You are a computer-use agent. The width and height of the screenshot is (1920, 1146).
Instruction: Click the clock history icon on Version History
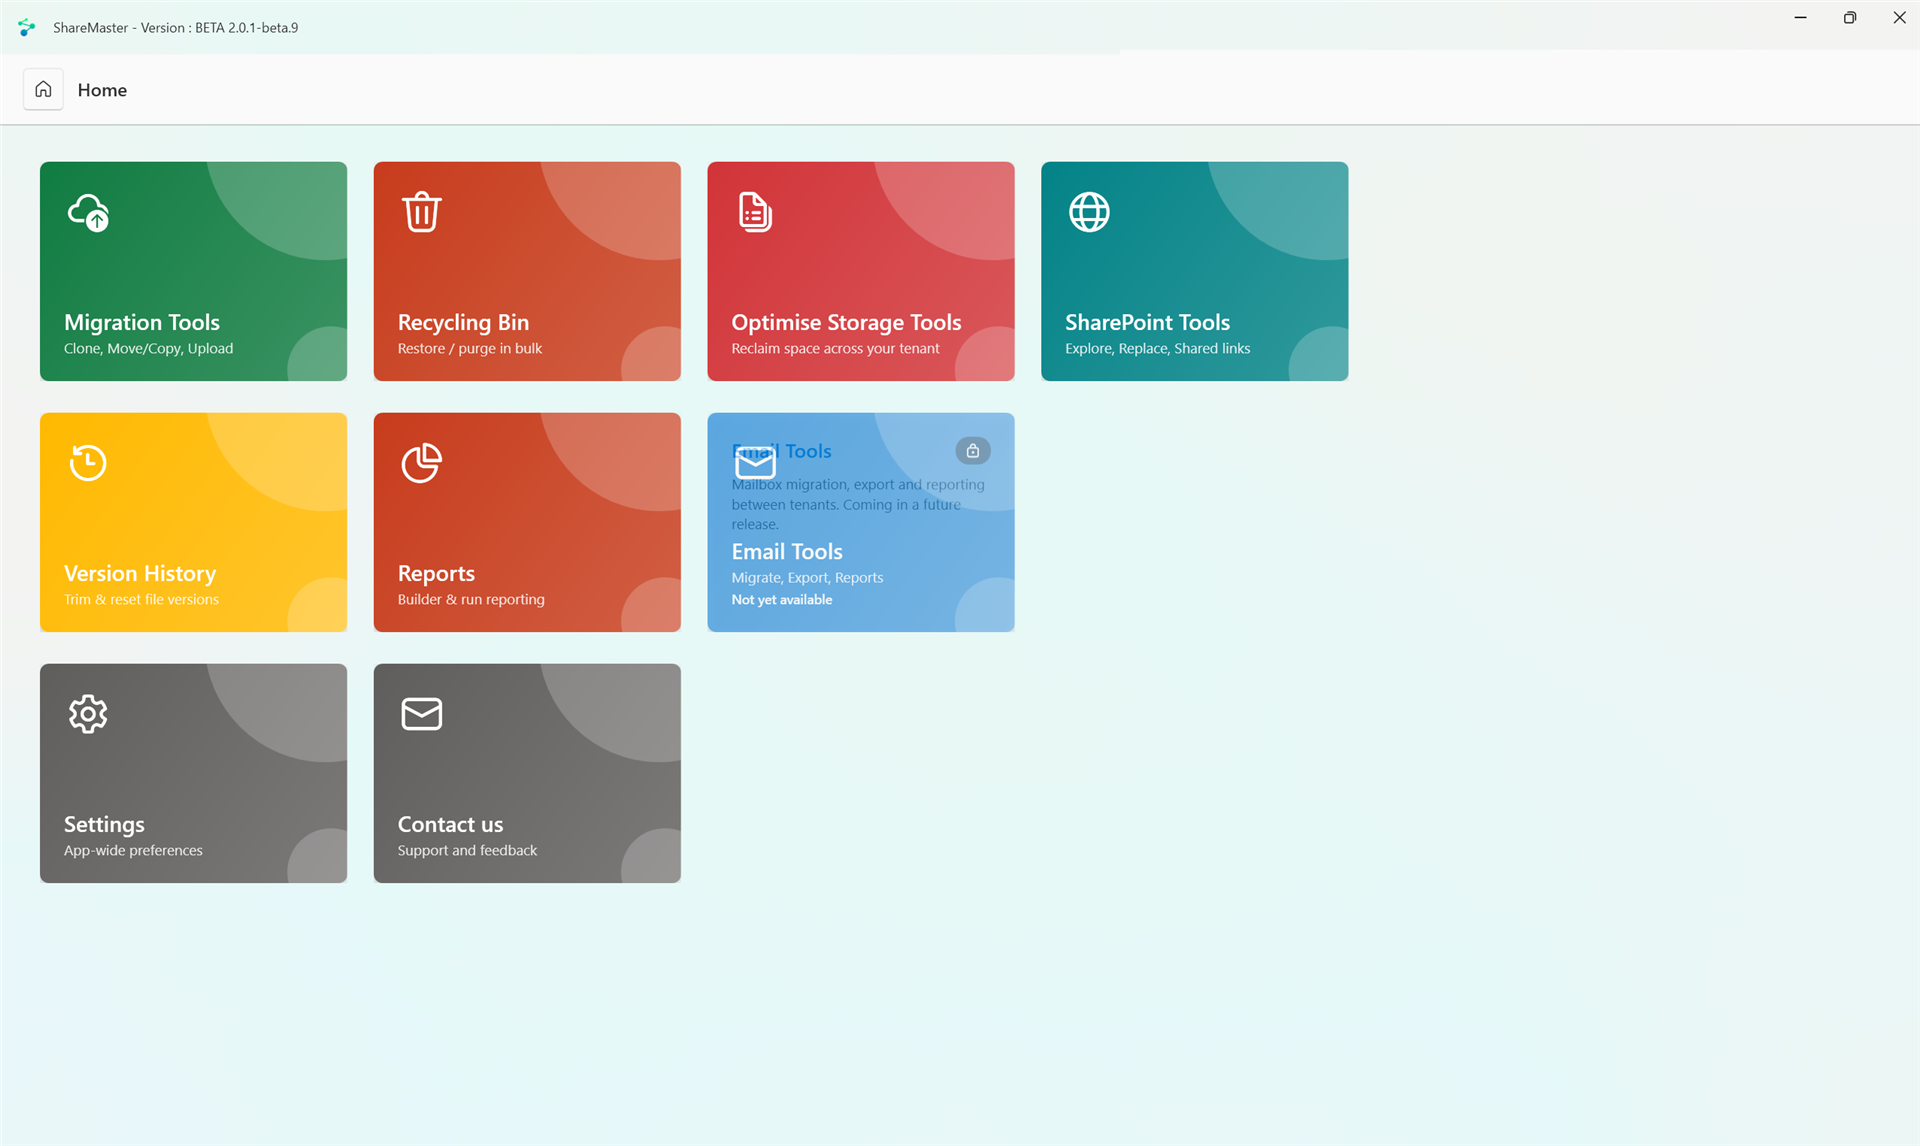[88, 463]
